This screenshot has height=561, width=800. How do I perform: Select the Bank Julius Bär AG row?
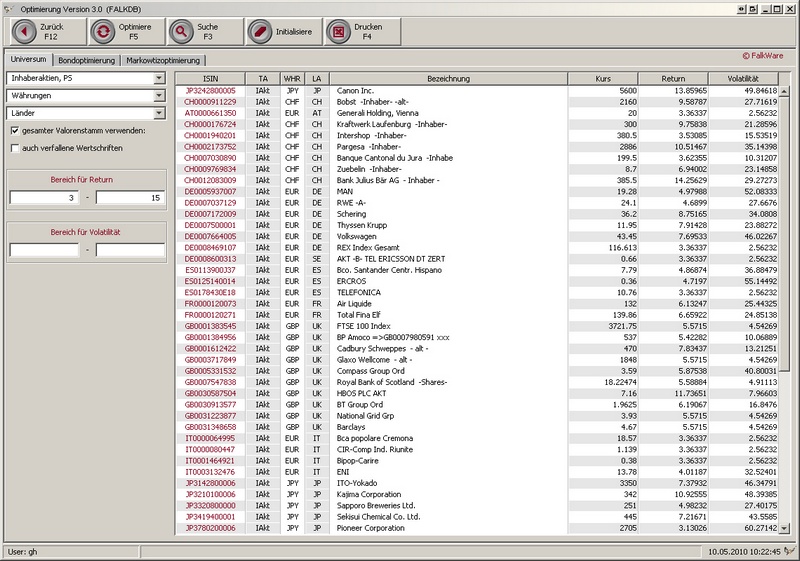pos(477,181)
